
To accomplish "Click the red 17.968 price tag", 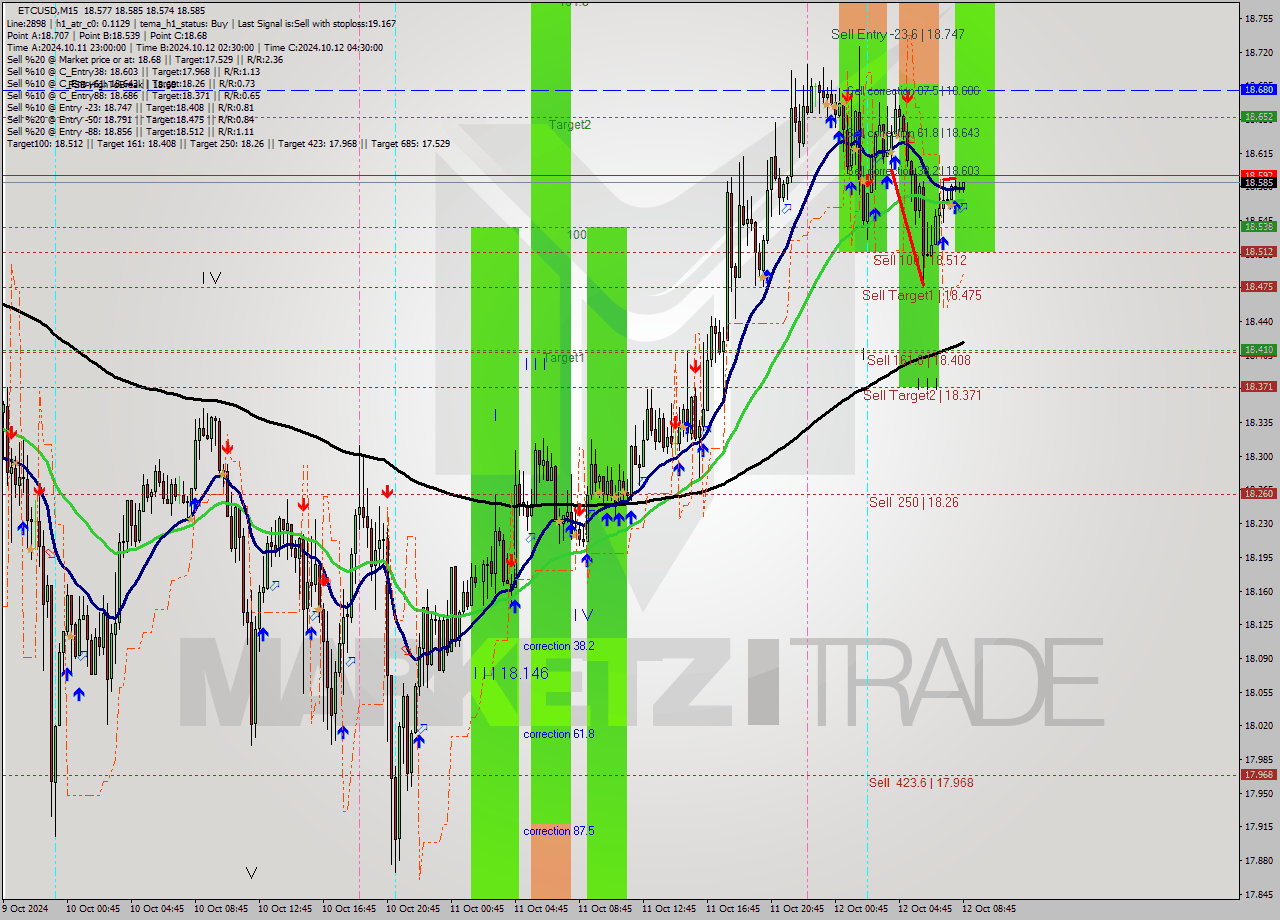I will [x=1258, y=775].
